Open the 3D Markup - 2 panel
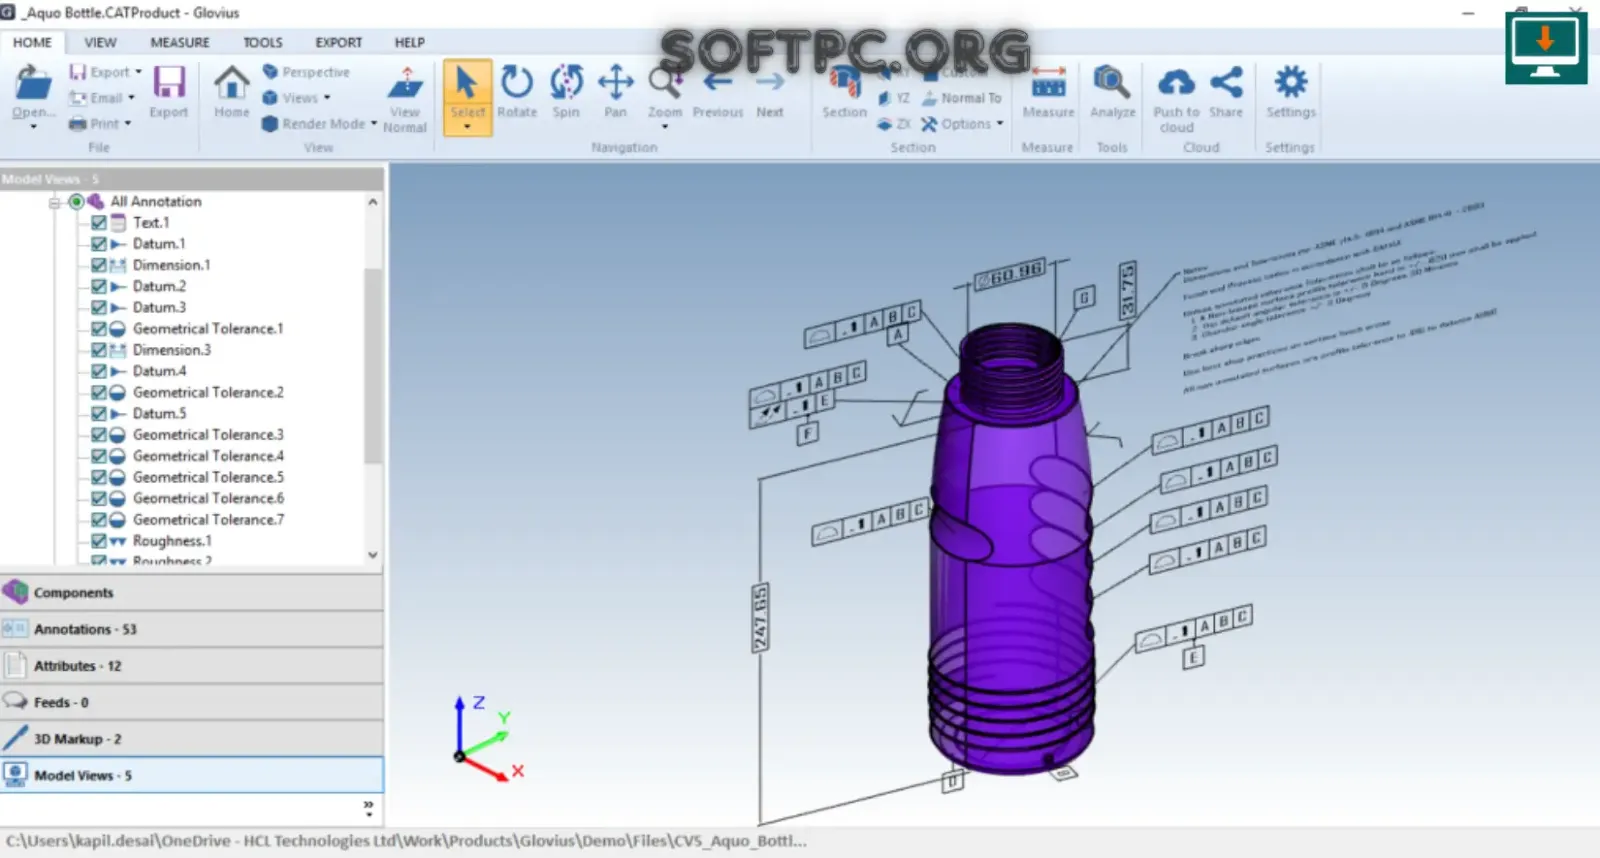The image size is (1600, 858). pos(192,739)
